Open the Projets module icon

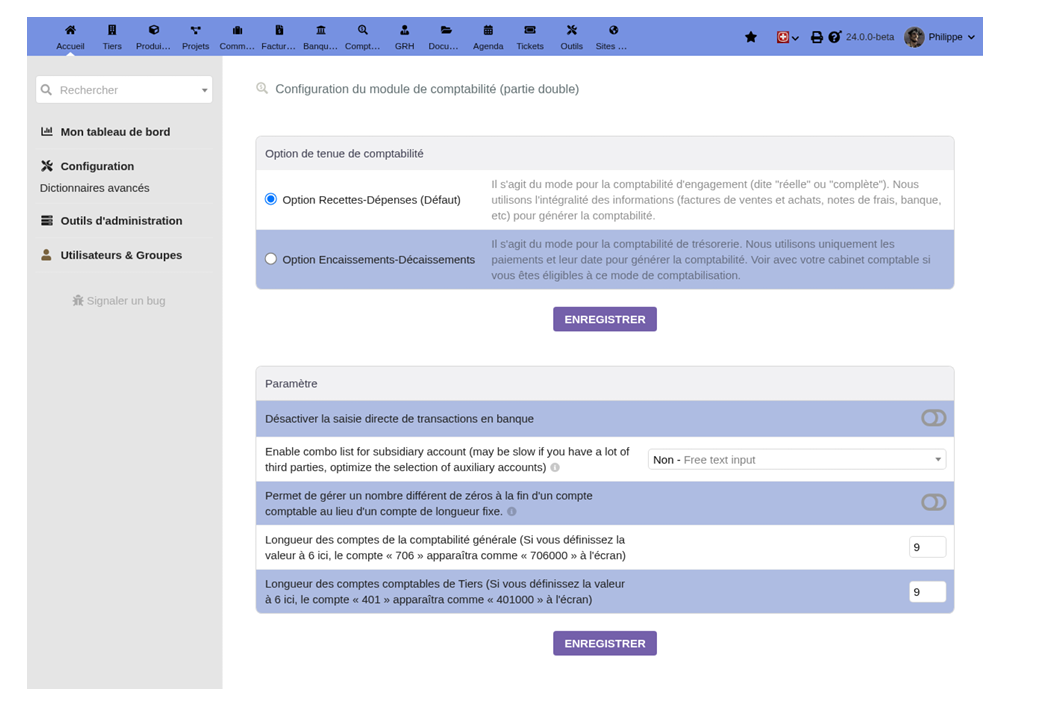pos(195,30)
